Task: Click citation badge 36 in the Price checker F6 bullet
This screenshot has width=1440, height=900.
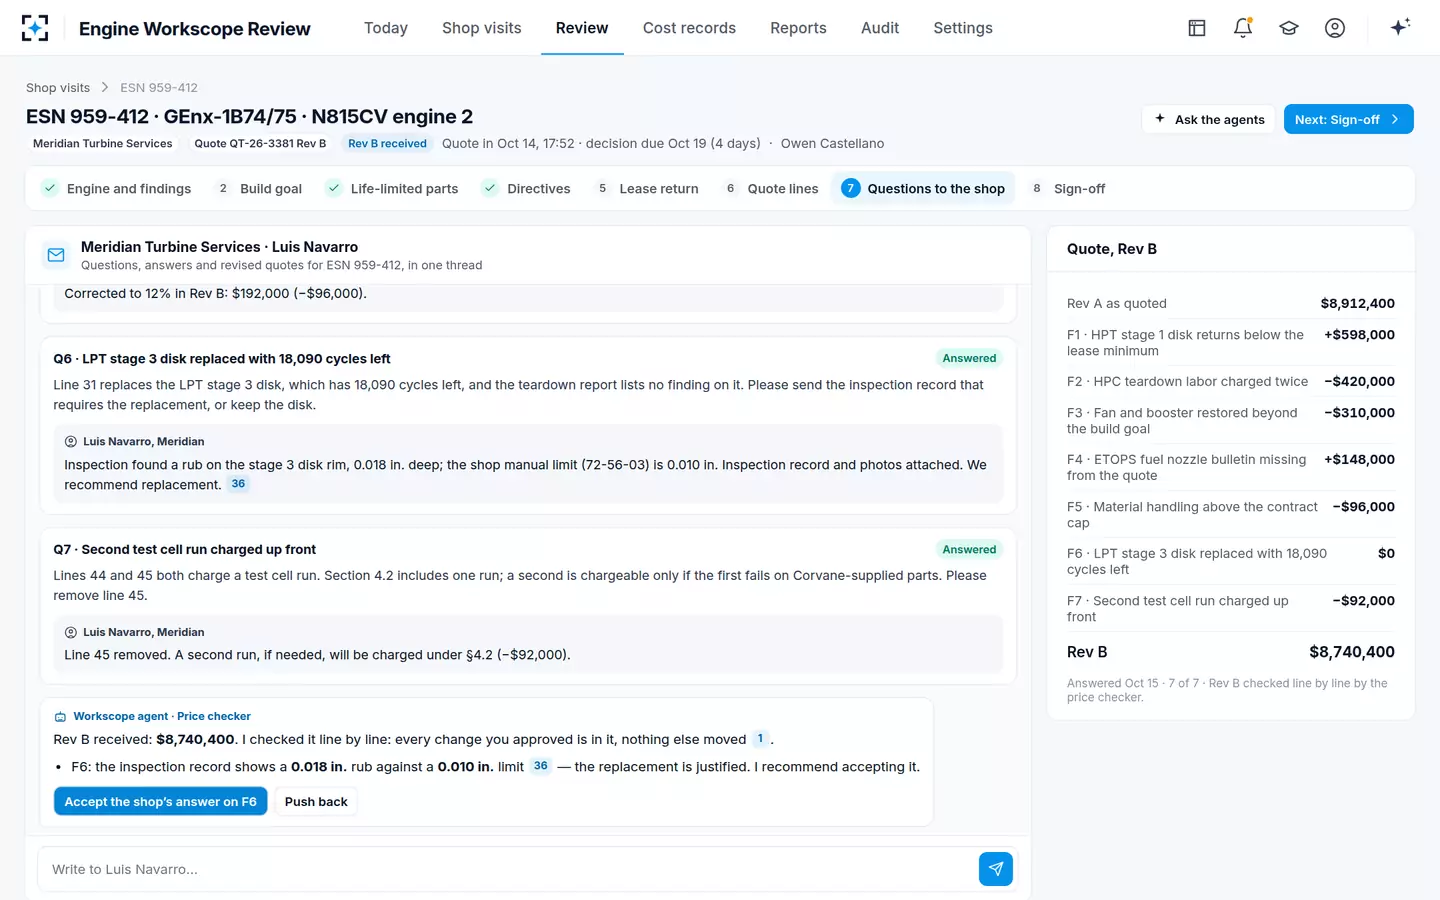Action: tap(541, 766)
